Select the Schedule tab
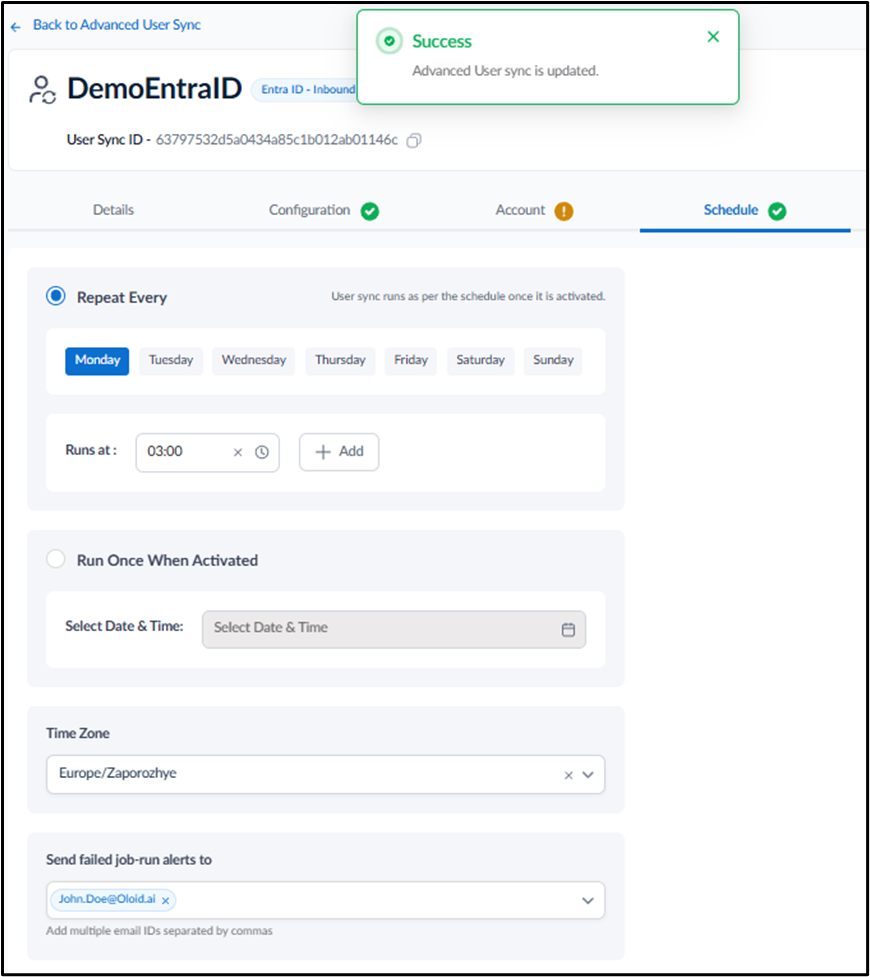The width and height of the screenshot is (870, 977). click(x=730, y=210)
